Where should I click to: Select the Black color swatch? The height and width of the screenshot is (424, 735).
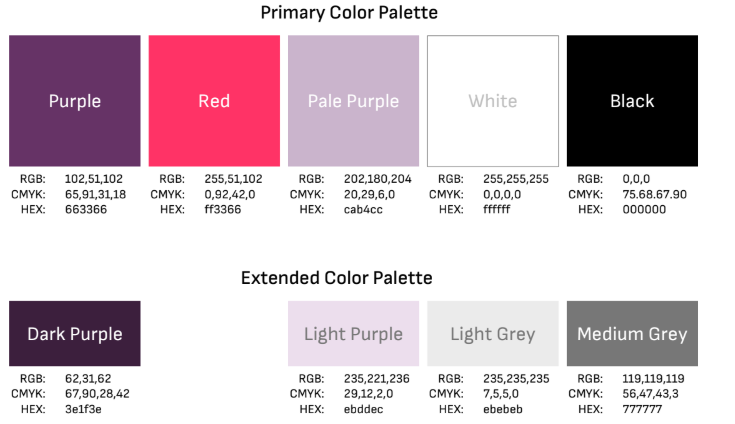pos(632,101)
